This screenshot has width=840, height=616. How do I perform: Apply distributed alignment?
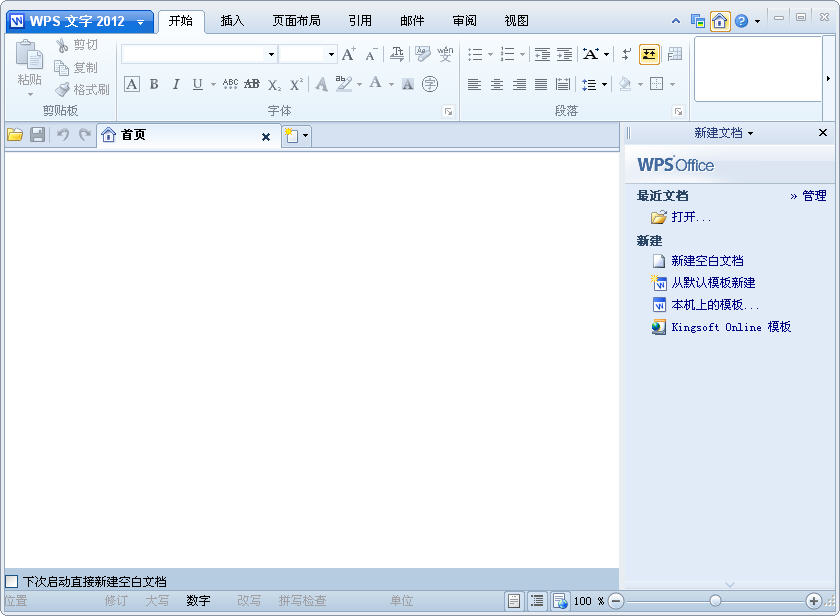562,84
